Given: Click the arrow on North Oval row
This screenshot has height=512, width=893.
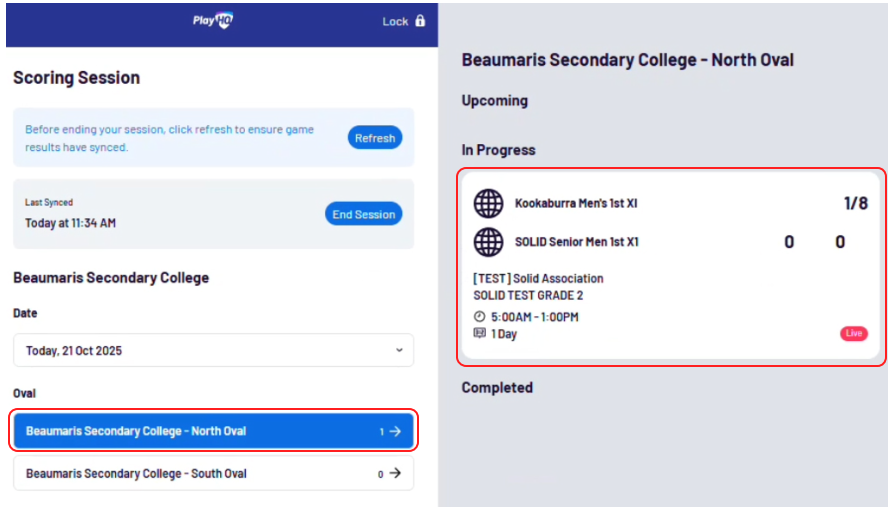Looking at the screenshot, I should pyautogui.click(x=395, y=431).
